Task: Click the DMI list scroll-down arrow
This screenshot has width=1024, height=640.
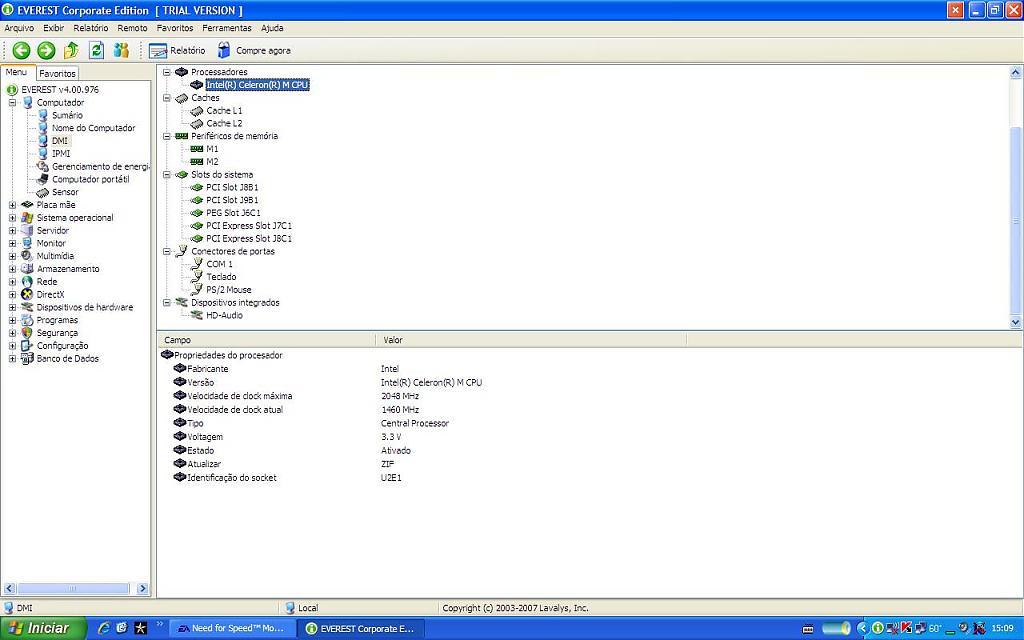Action: (1016, 322)
